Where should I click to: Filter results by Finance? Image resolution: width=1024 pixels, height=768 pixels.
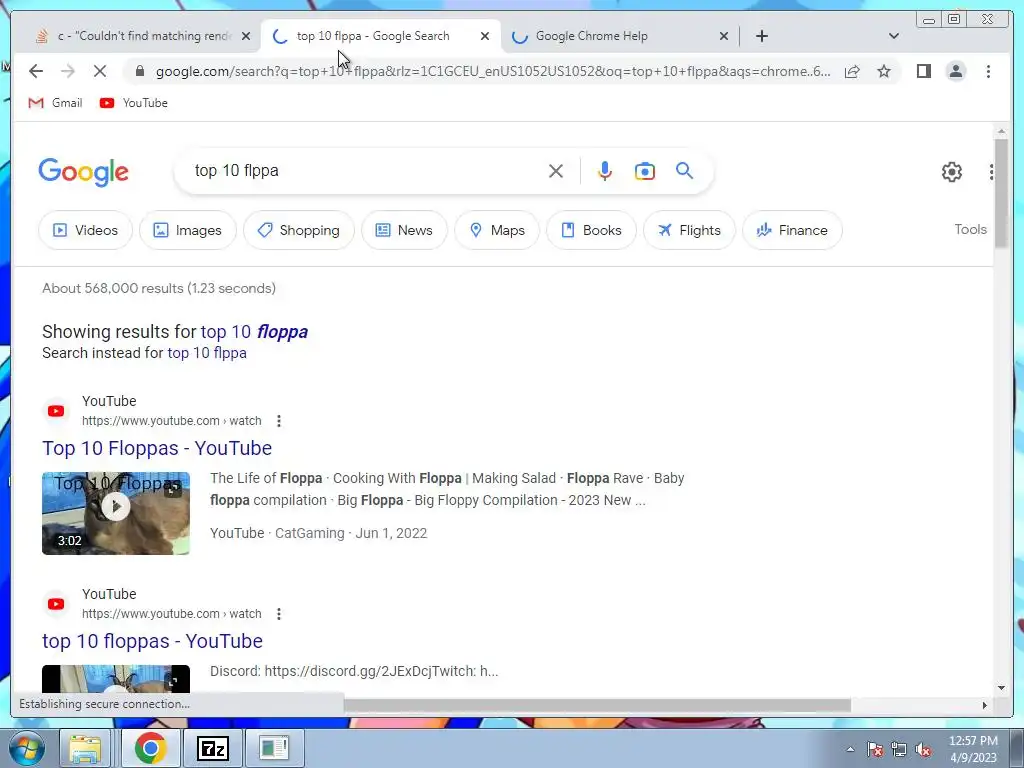point(792,230)
